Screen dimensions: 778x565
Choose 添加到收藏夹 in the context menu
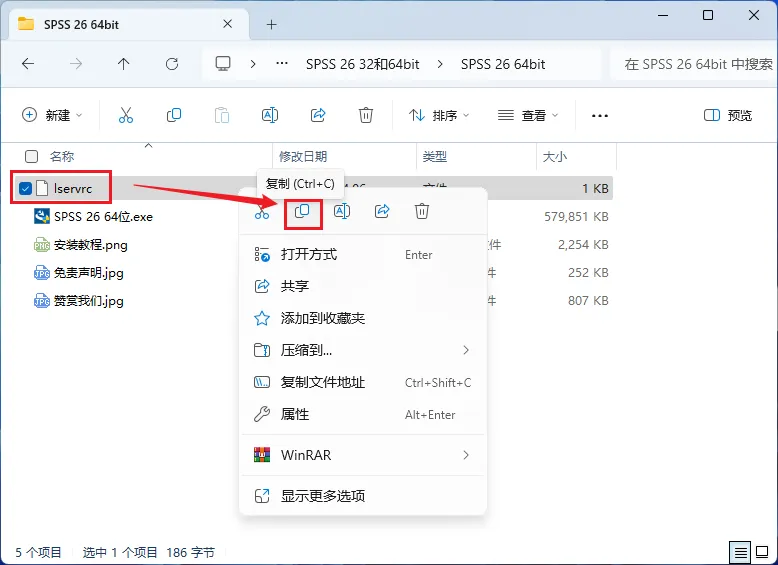(x=363, y=318)
